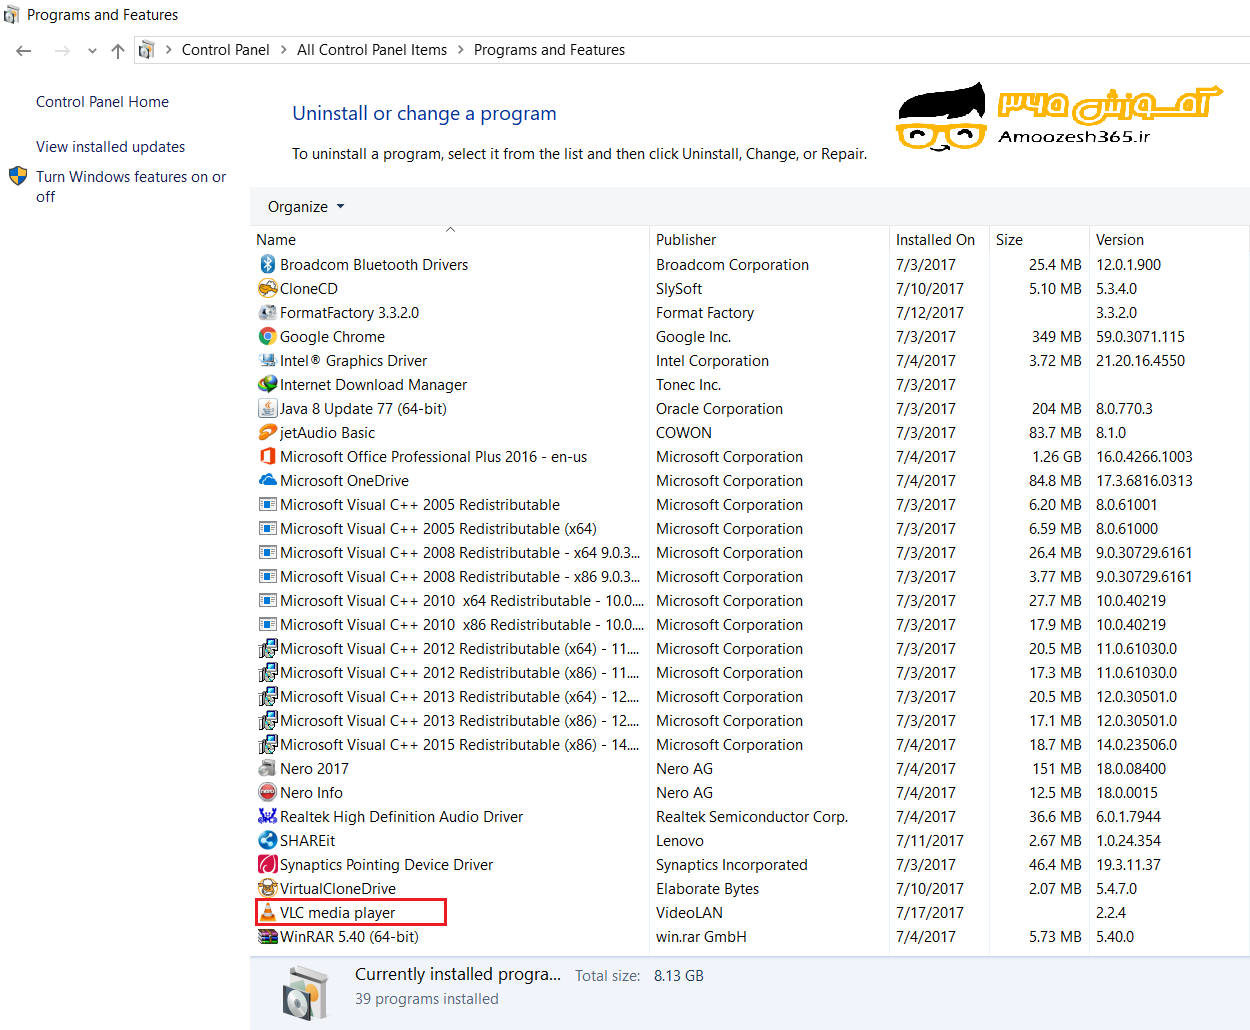This screenshot has height=1030, width=1250.
Task: Click the Control Panel address bar icon
Action: click(146, 50)
